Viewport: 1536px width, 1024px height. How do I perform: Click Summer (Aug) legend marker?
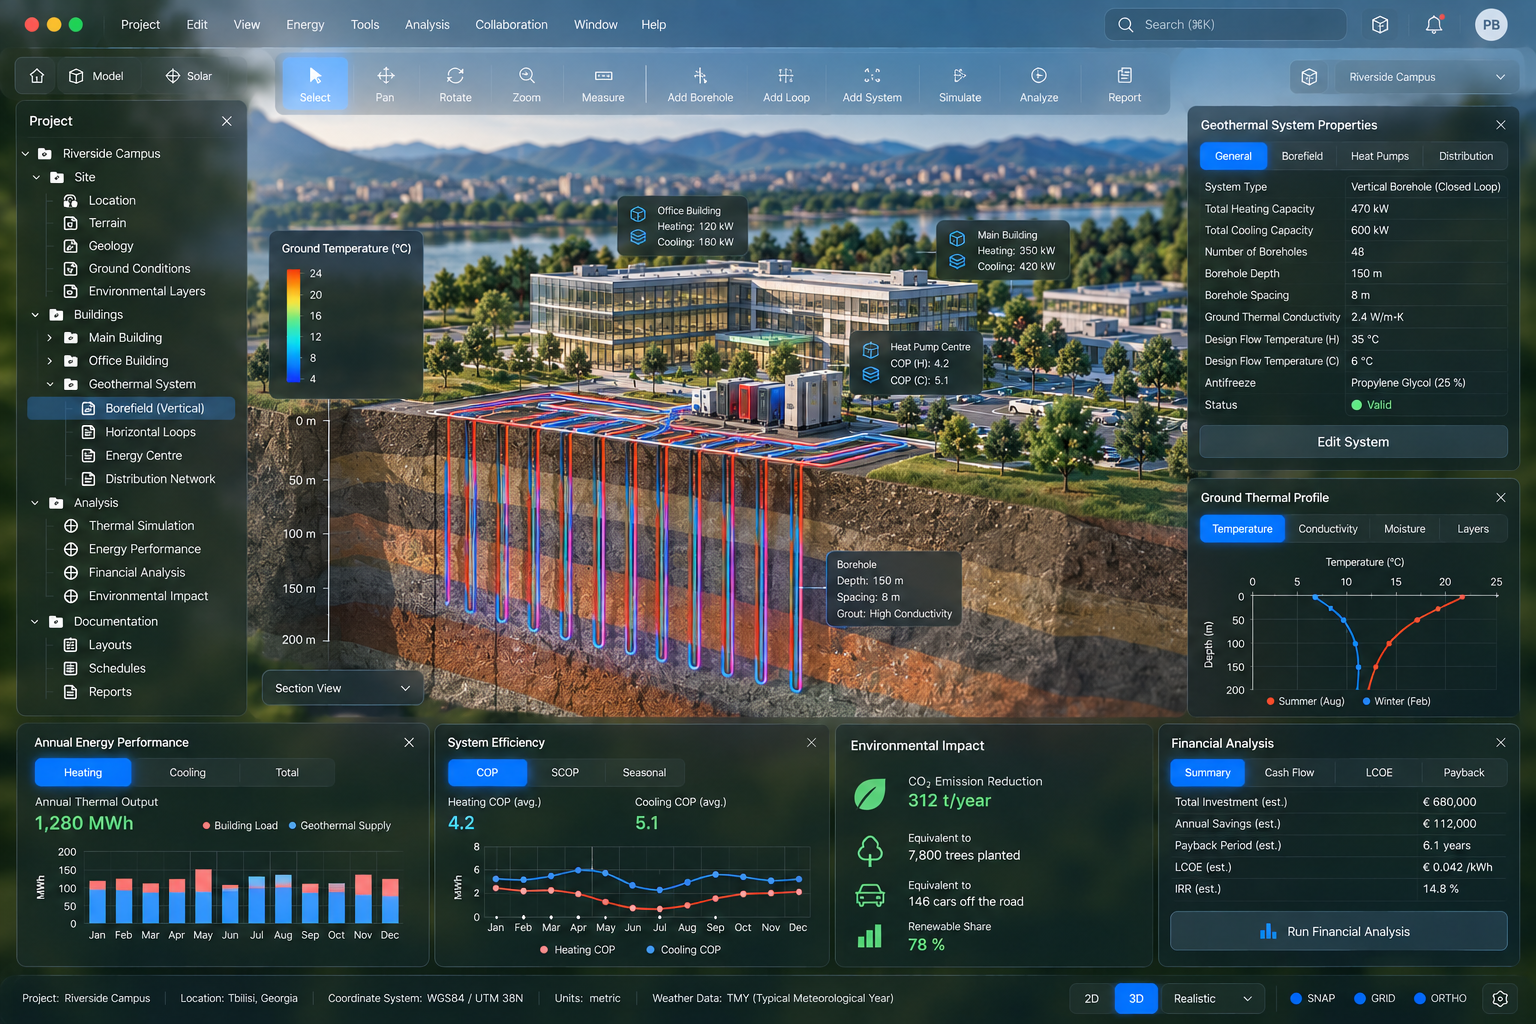coord(1270,701)
